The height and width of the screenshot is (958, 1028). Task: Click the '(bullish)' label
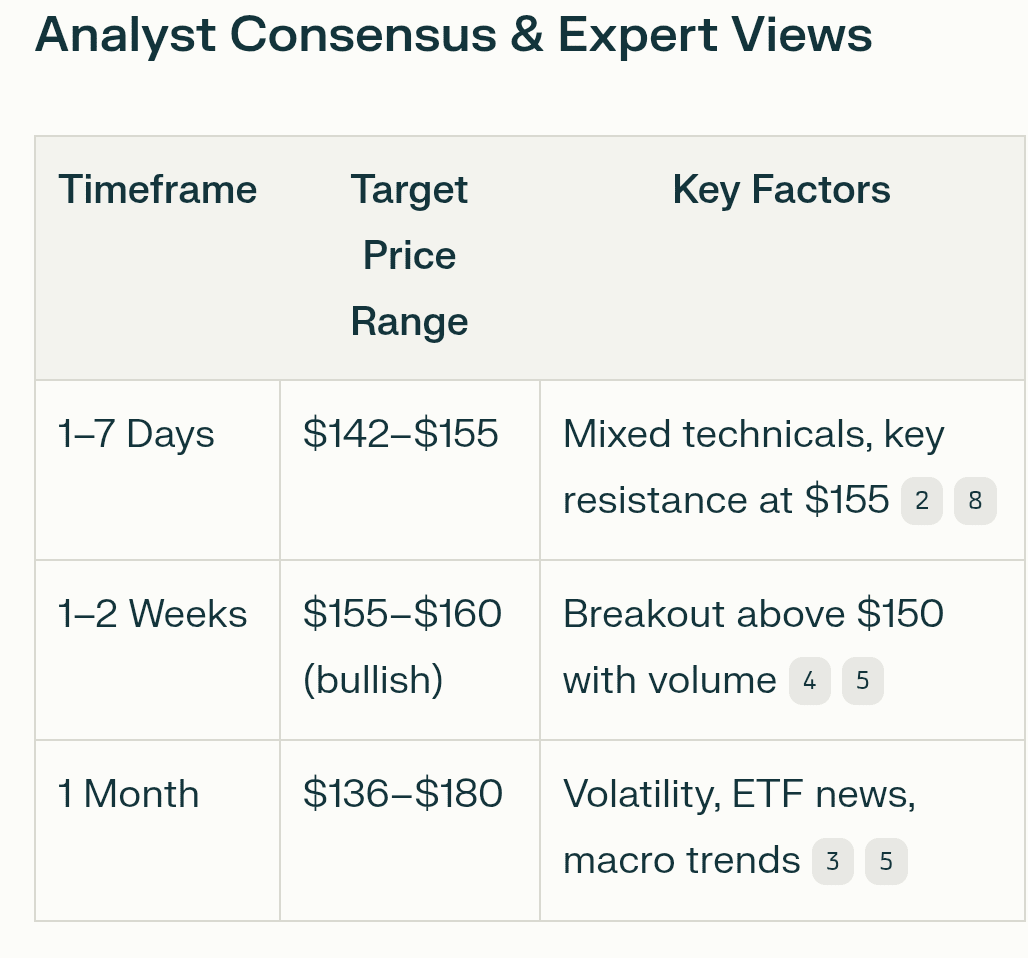point(372,680)
